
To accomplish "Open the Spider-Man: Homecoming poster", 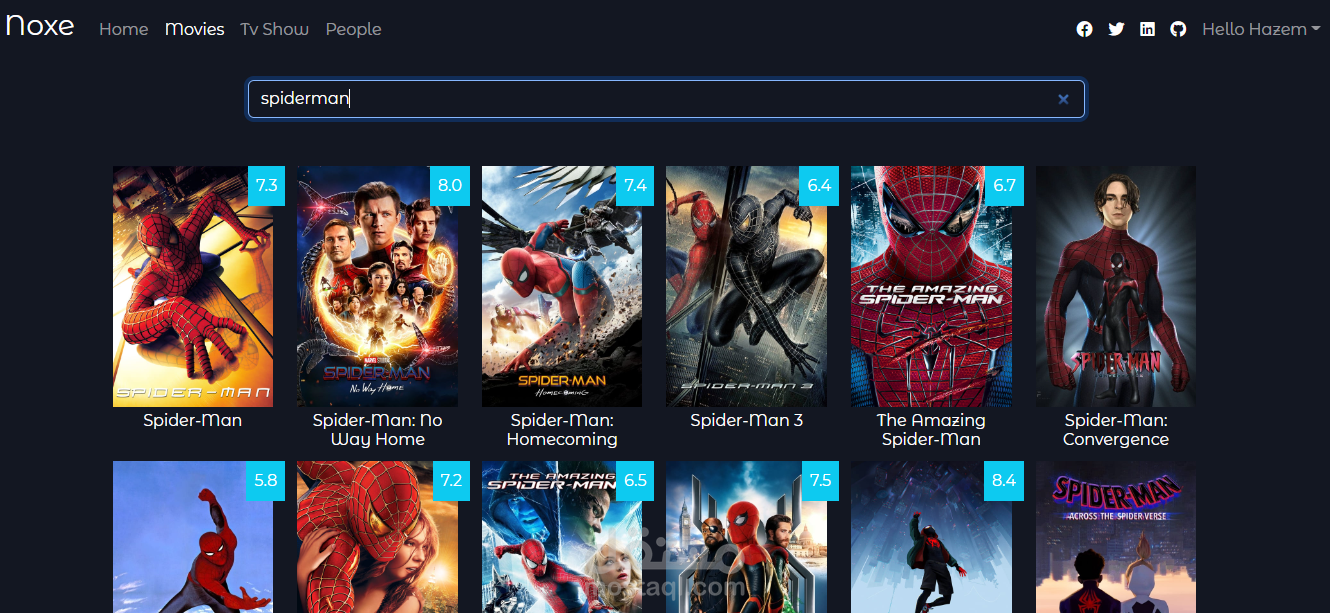I will (562, 286).
